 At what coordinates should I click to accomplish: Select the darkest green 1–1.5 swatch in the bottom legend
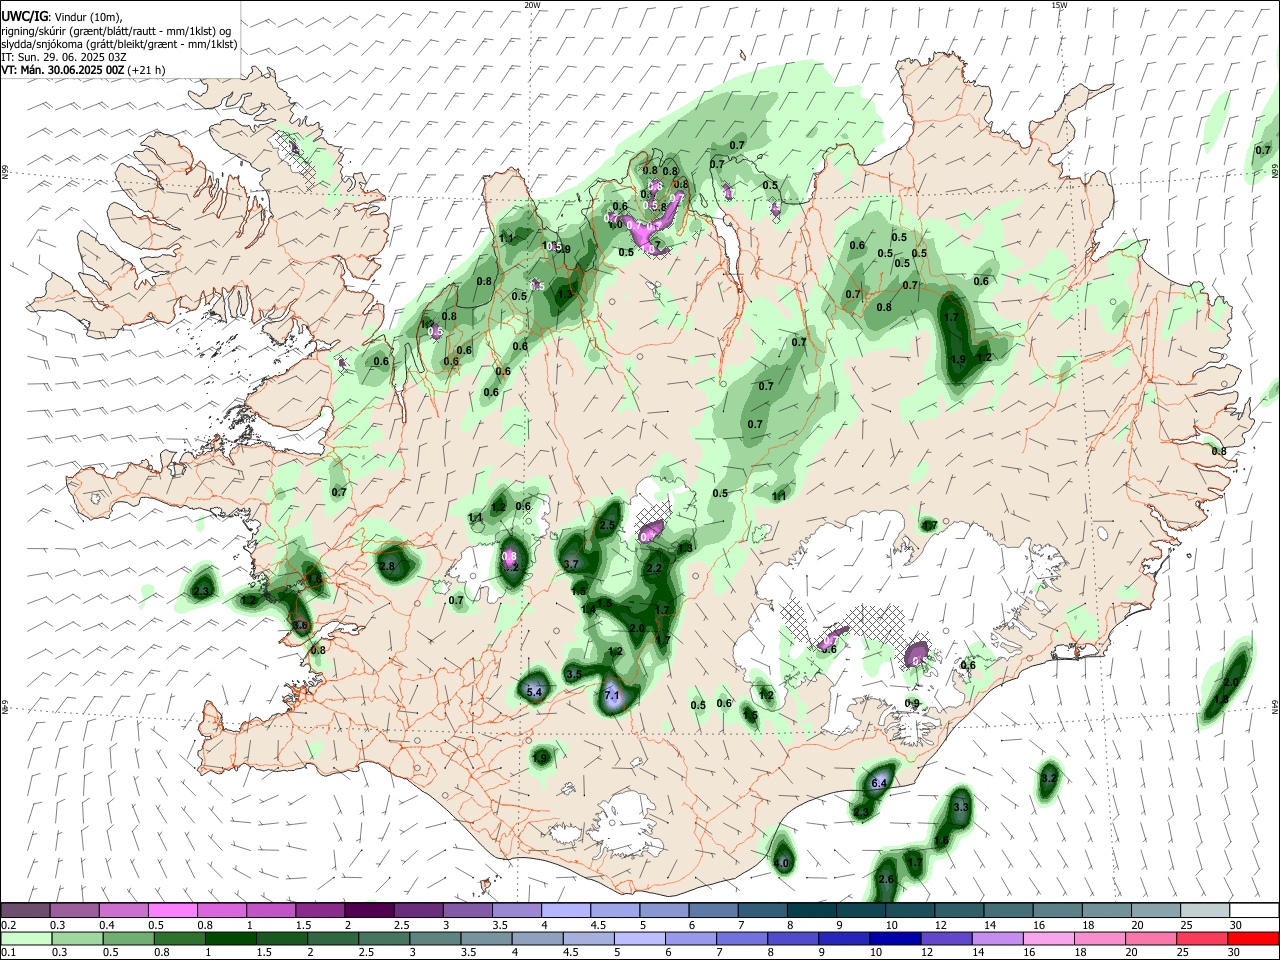click(x=230, y=937)
